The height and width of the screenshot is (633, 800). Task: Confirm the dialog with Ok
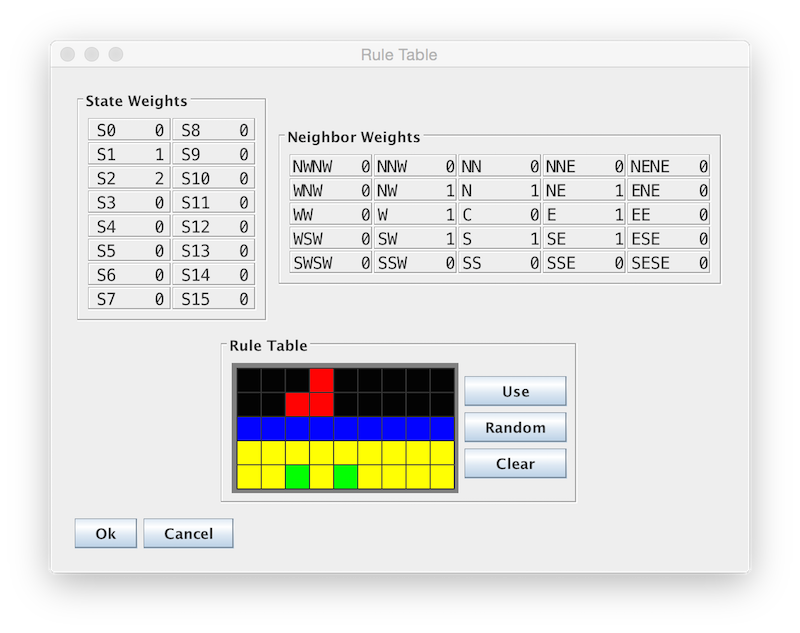coord(106,534)
